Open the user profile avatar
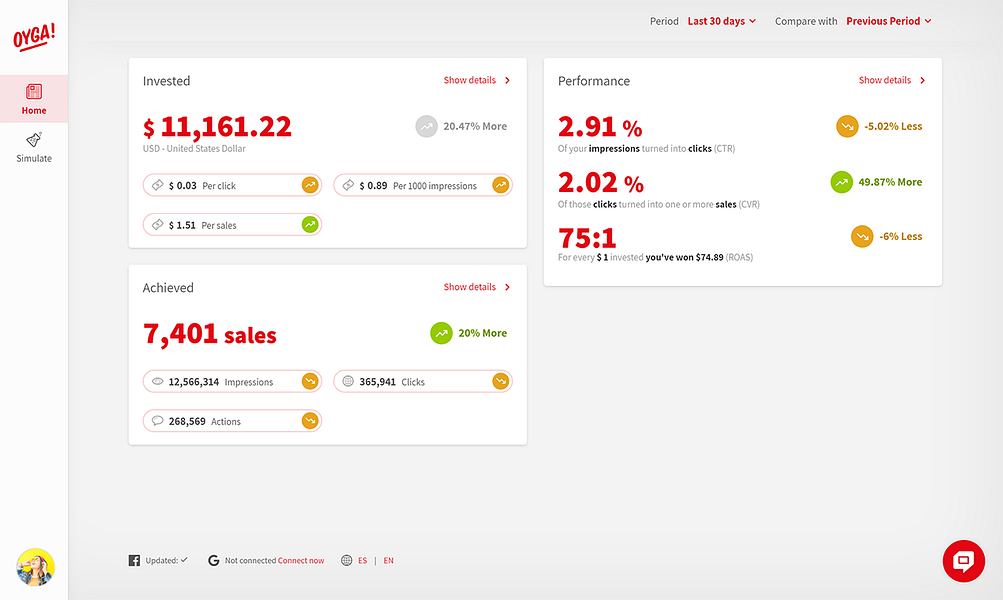The height and width of the screenshot is (600, 1003). (35, 567)
